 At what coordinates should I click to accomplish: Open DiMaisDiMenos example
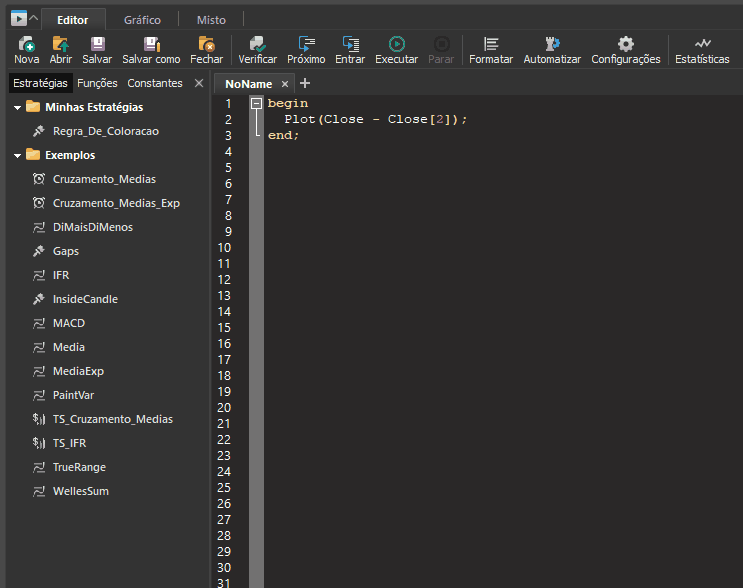tap(92, 227)
